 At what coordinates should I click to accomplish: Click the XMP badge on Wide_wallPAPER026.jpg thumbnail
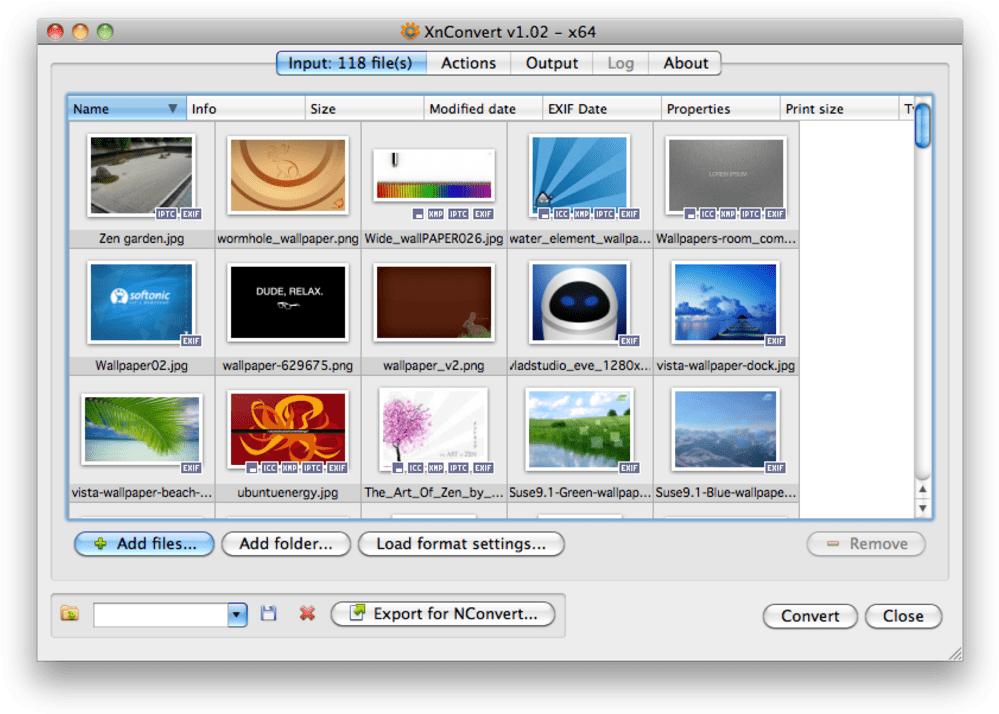coord(436,214)
